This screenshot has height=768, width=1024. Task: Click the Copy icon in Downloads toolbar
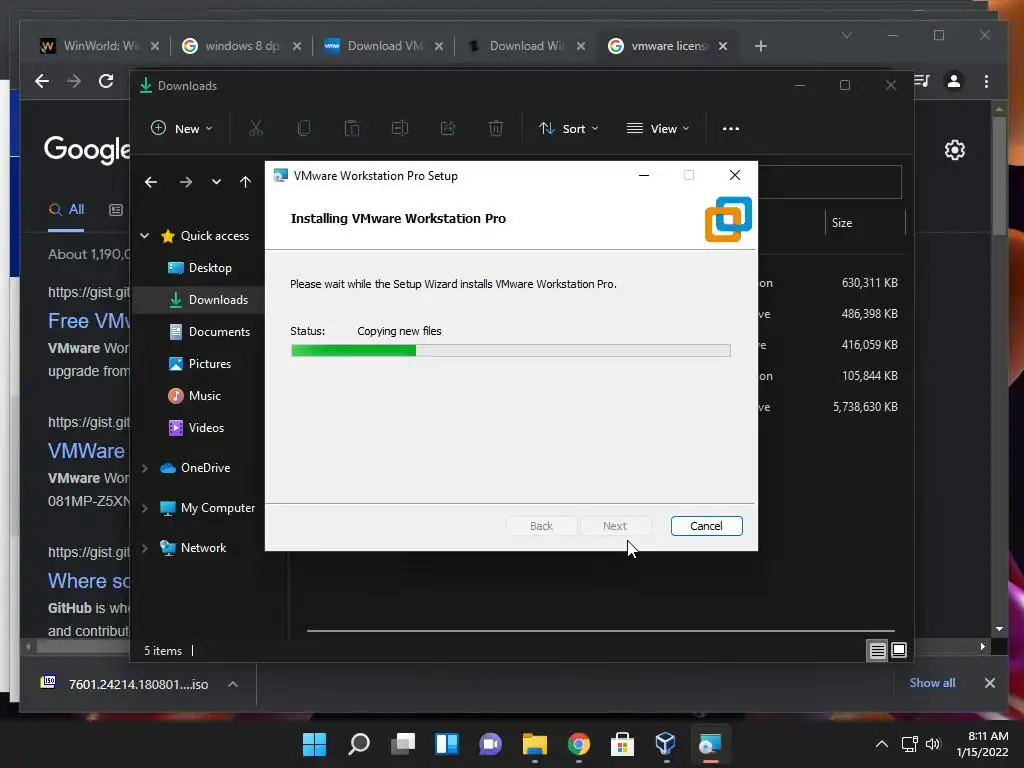pos(304,129)
